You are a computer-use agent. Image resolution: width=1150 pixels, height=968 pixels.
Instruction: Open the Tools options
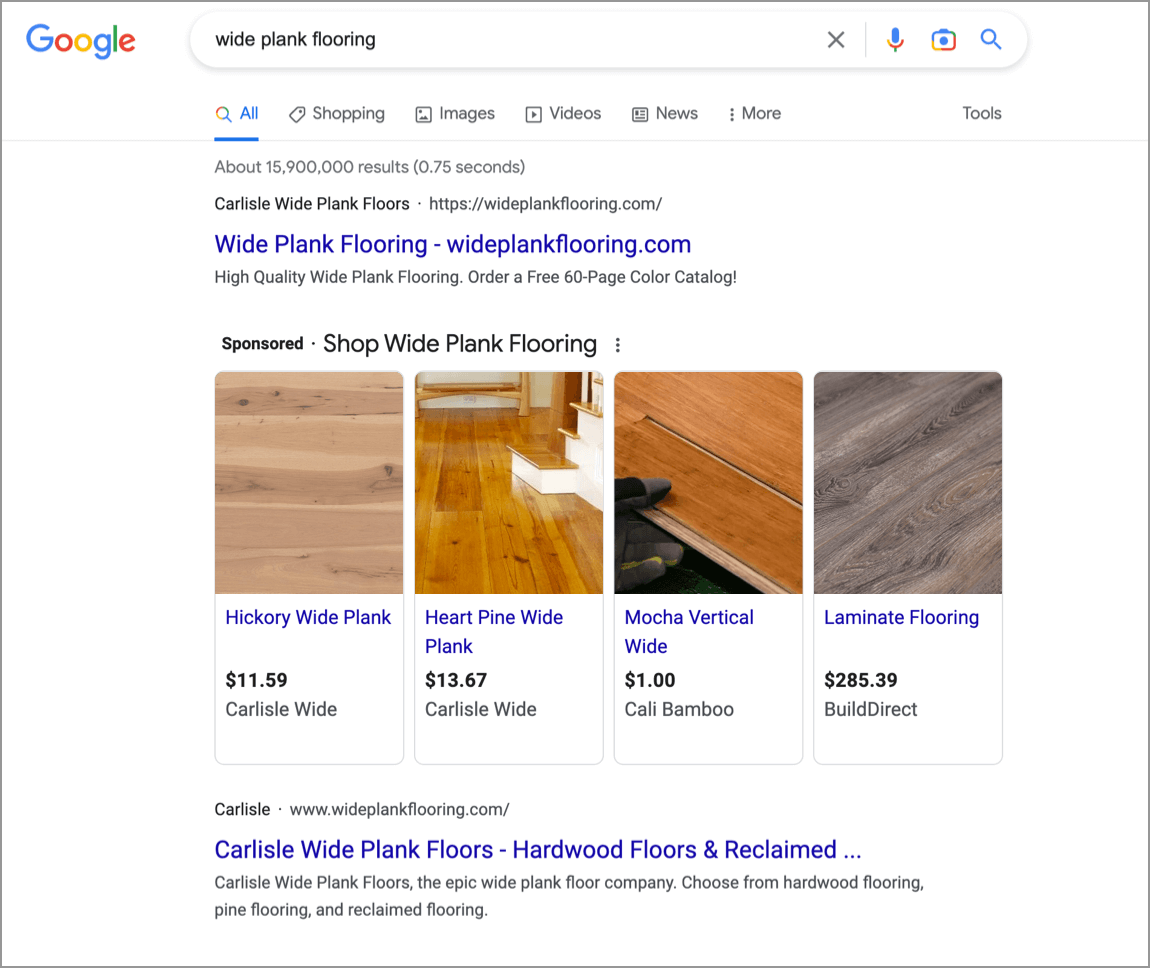[981, 114]
